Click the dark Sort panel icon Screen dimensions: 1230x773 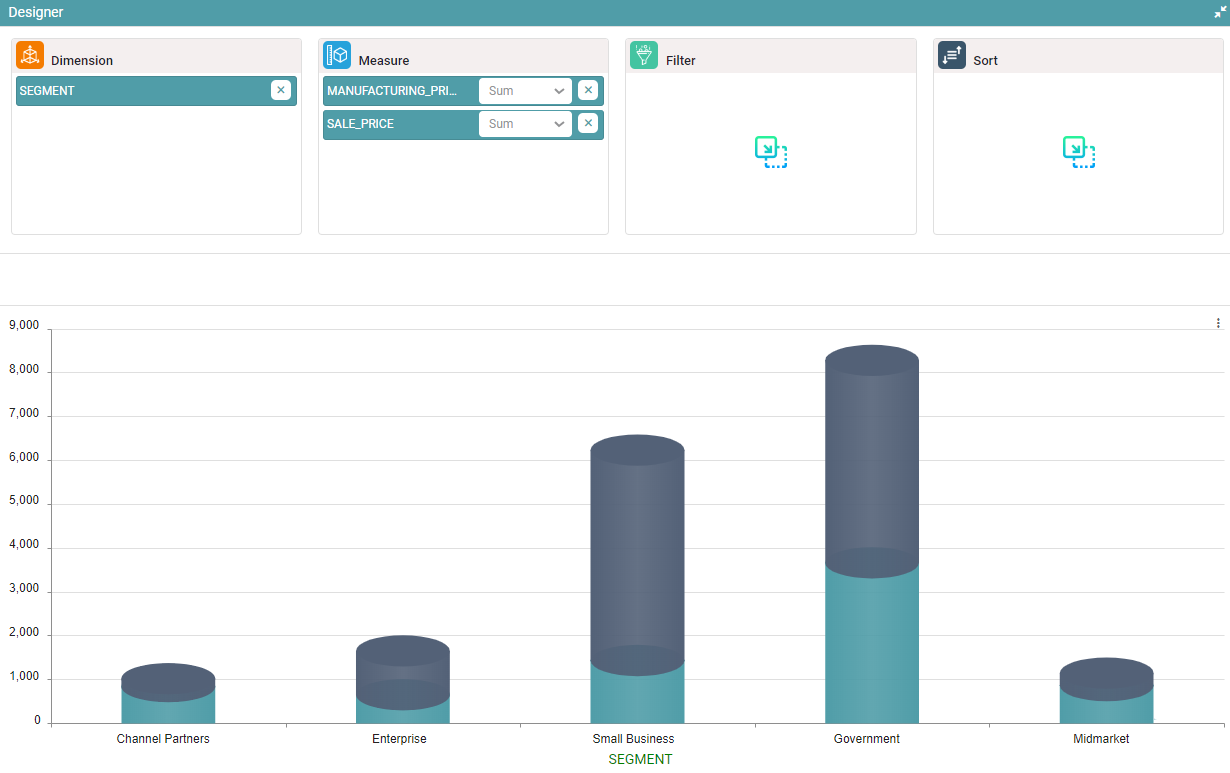pos(951,56)
